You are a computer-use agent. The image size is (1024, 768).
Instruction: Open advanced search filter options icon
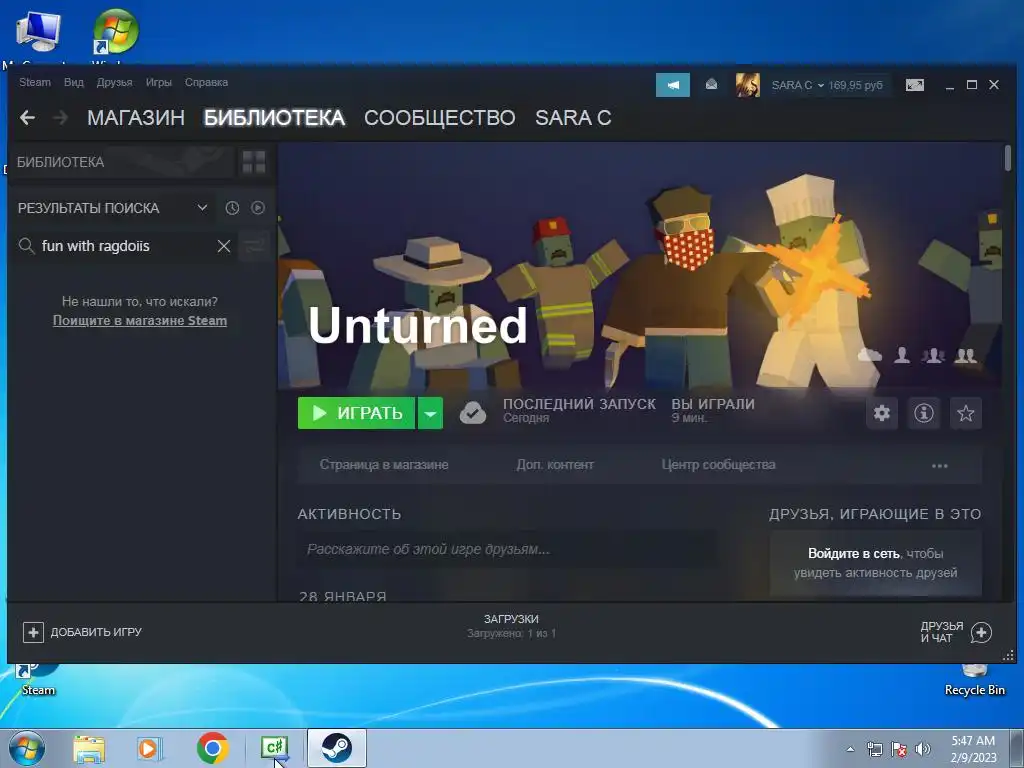(254, 246)
